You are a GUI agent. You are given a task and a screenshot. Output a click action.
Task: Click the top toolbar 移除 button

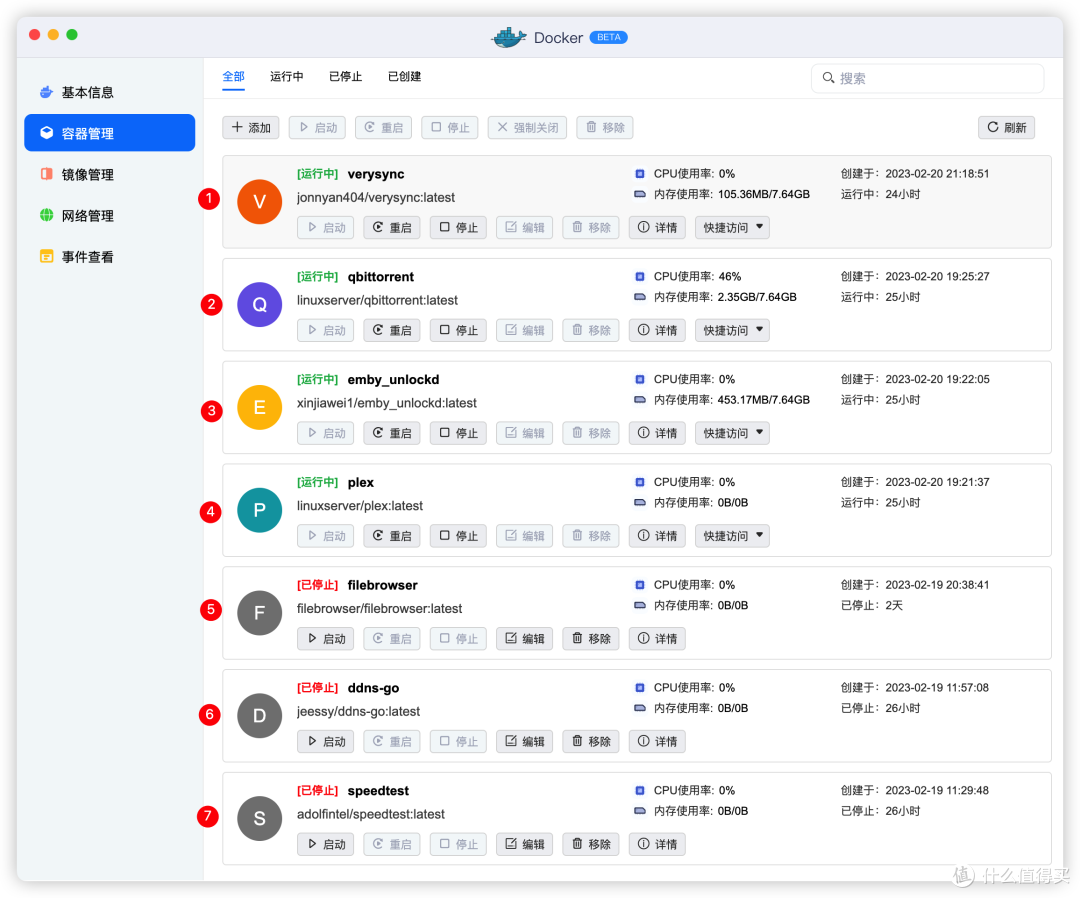click(605, 127)
